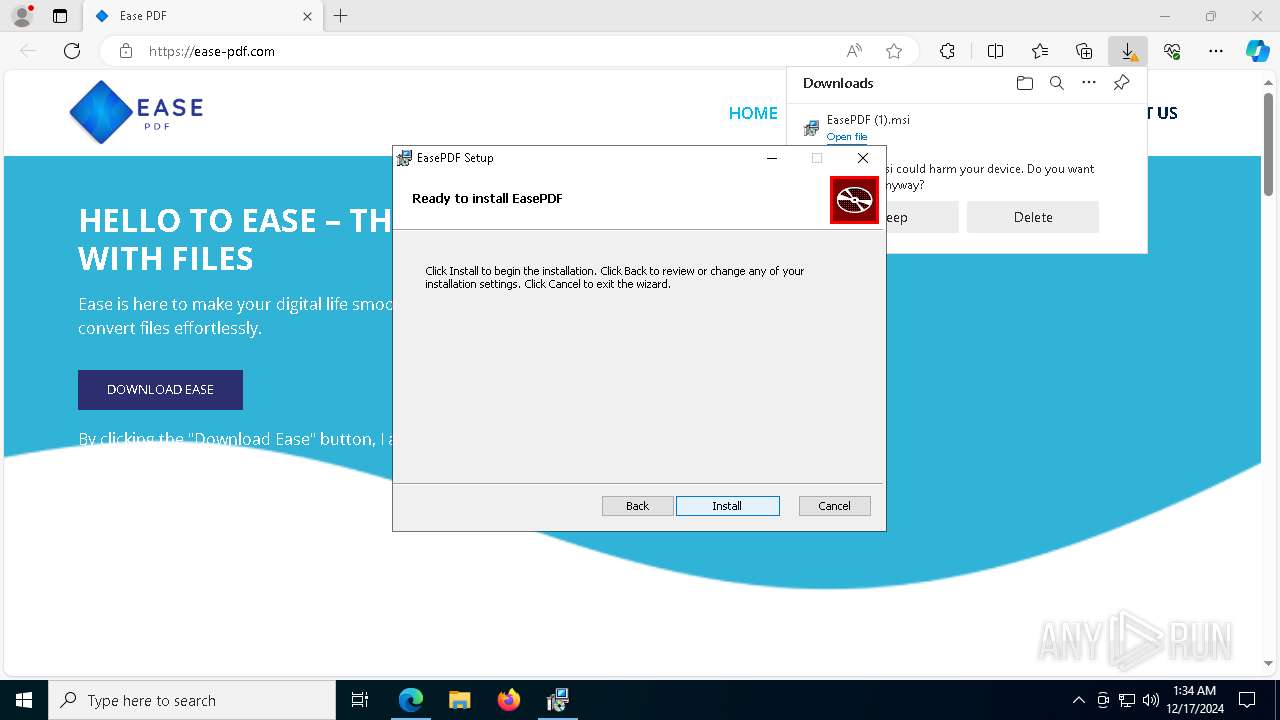1280x720 pixels.
Task: Click the installer icon on taskbar
Action: click(557, 700)
